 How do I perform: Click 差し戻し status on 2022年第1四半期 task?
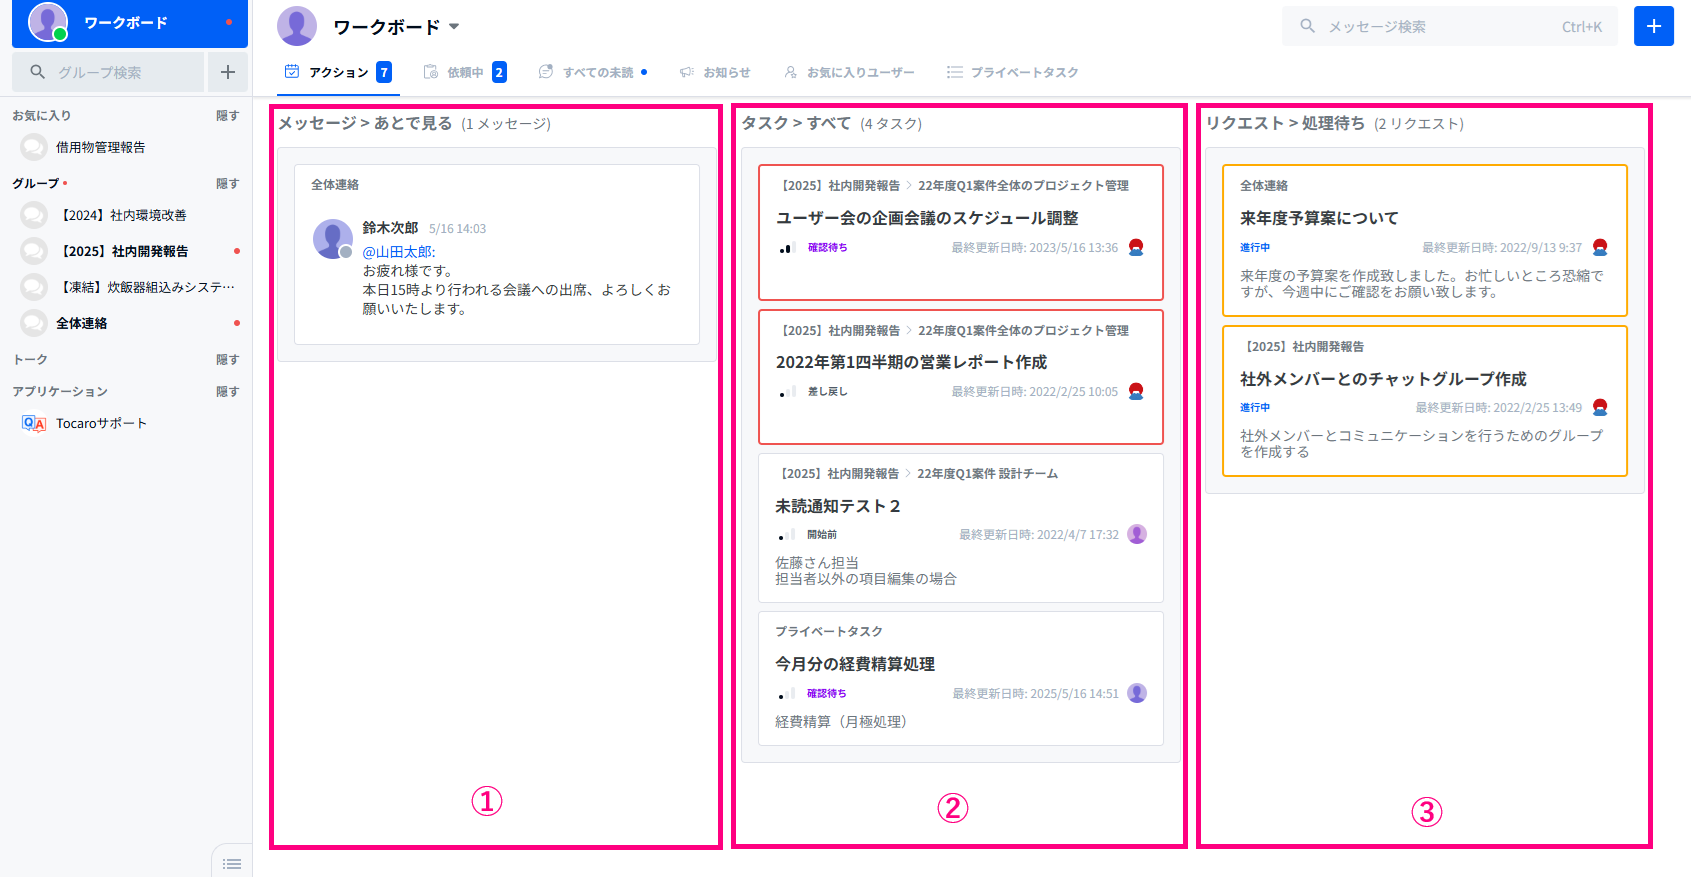pyautogui.click(x=827, y=391)
